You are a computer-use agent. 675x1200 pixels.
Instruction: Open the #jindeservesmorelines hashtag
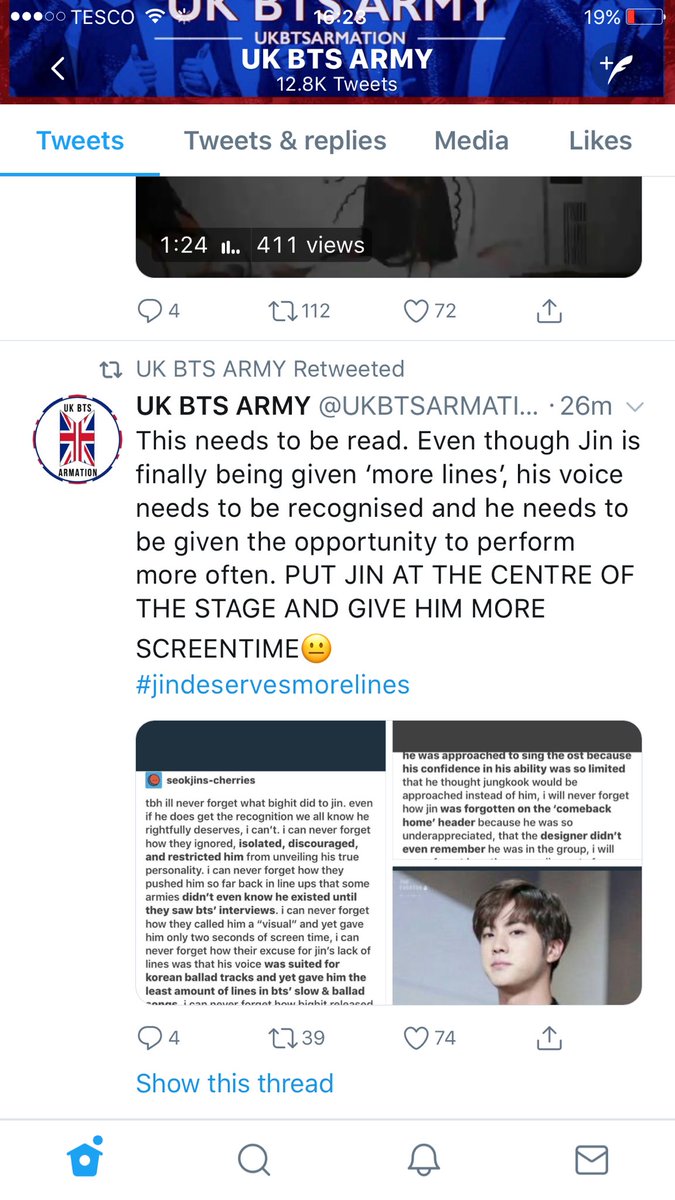tap(273, 685)
